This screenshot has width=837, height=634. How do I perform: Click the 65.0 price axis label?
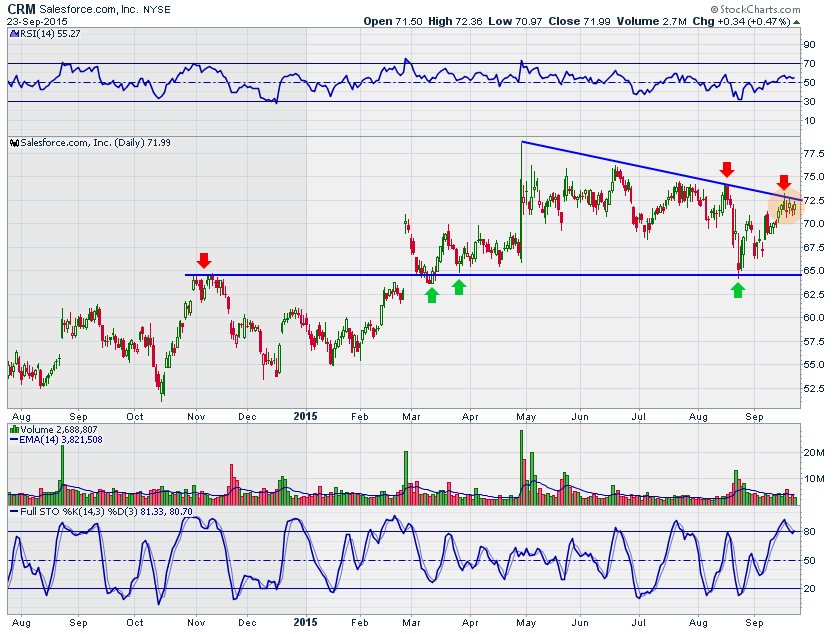tap(814, 271)
